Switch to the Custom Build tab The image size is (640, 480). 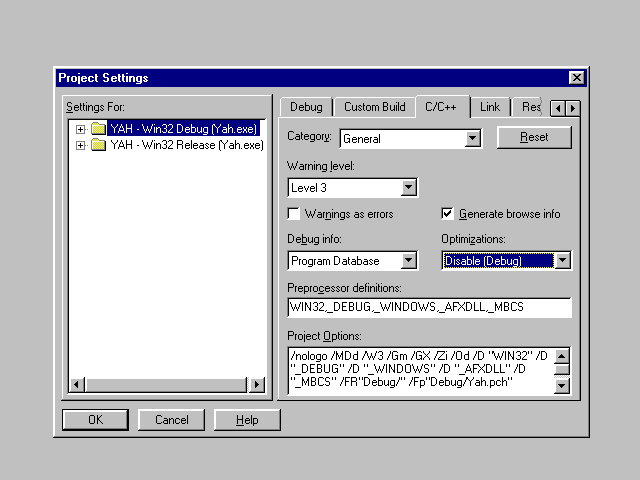pyautogui.click(x=375, y=107)
